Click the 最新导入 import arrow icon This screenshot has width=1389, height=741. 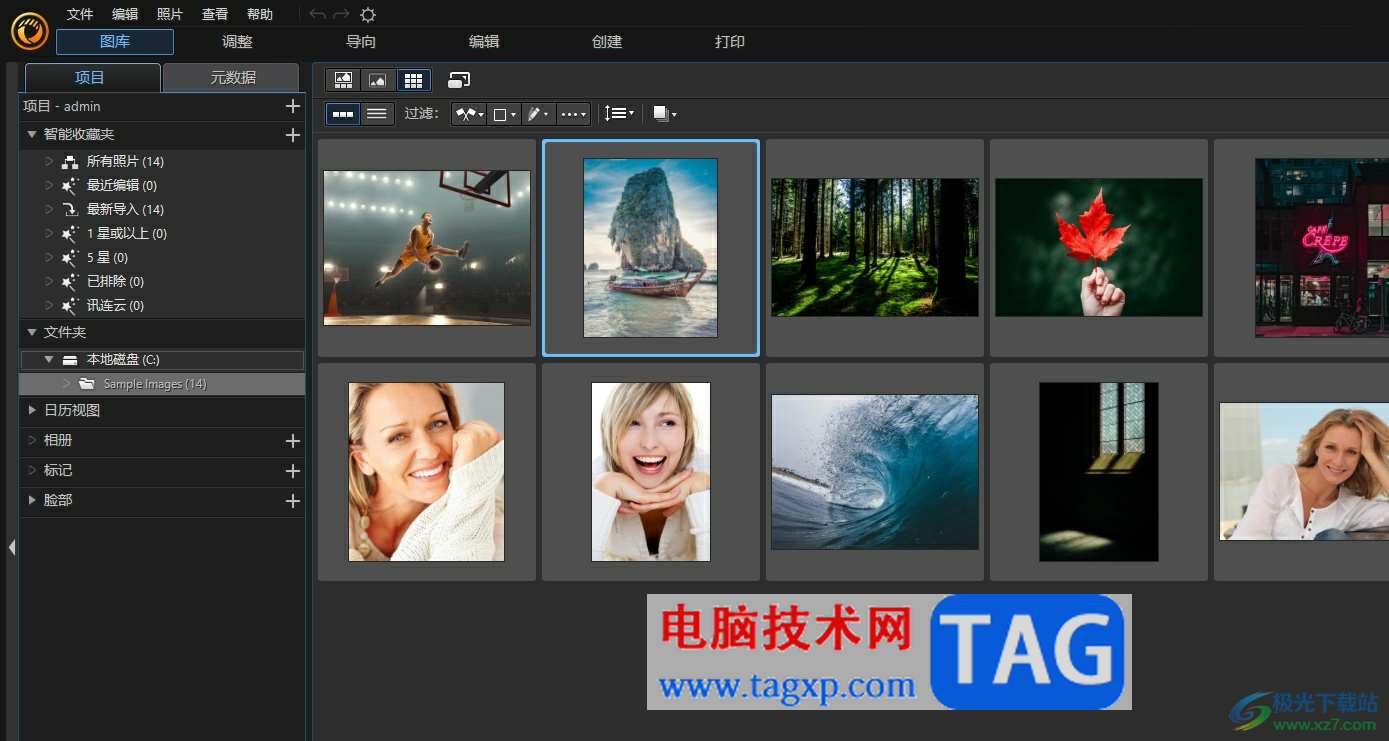pos(70,209)
